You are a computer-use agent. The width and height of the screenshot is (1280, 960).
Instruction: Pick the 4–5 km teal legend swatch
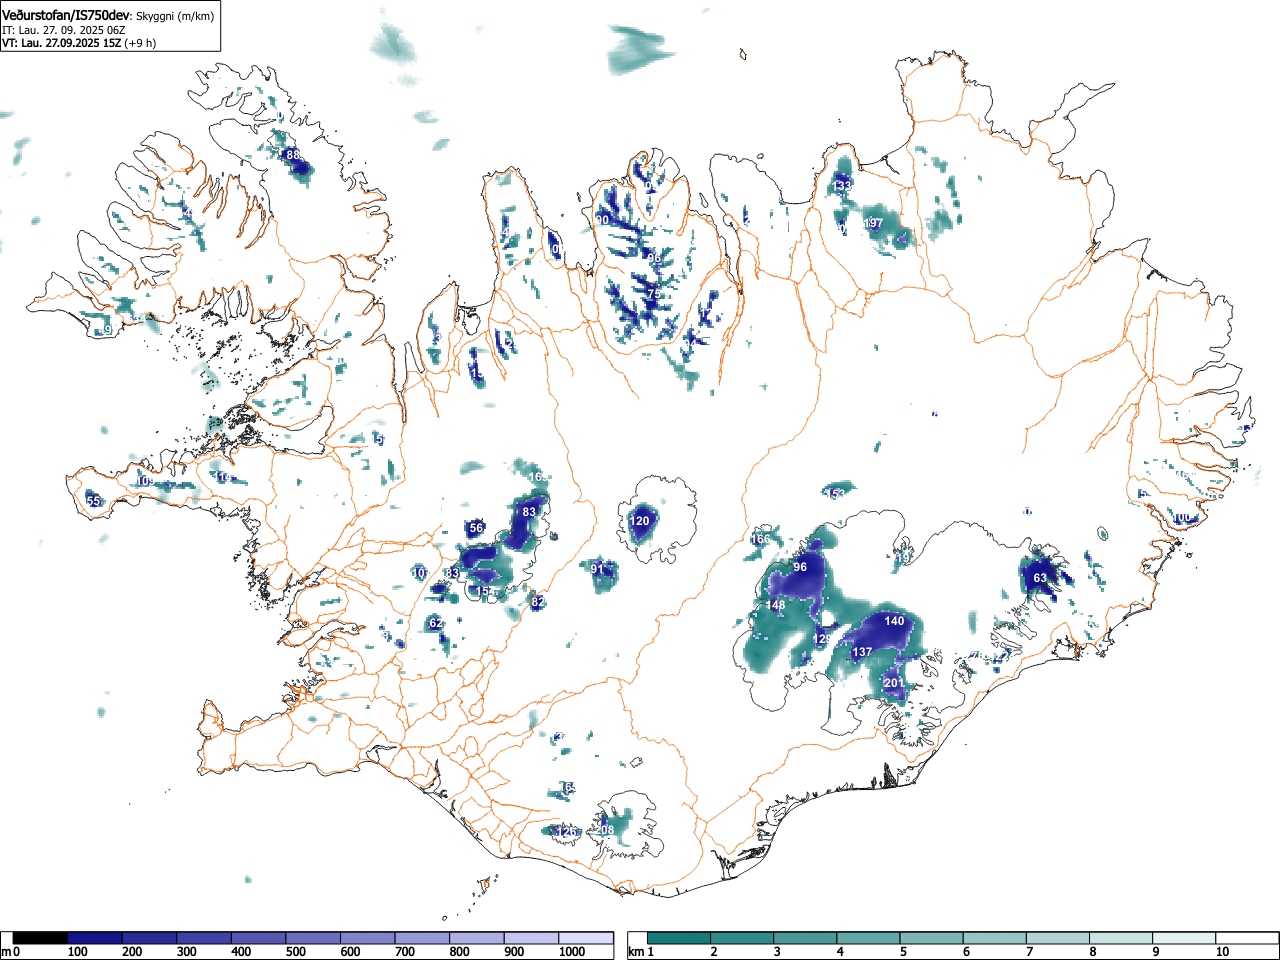click(869, 938)
